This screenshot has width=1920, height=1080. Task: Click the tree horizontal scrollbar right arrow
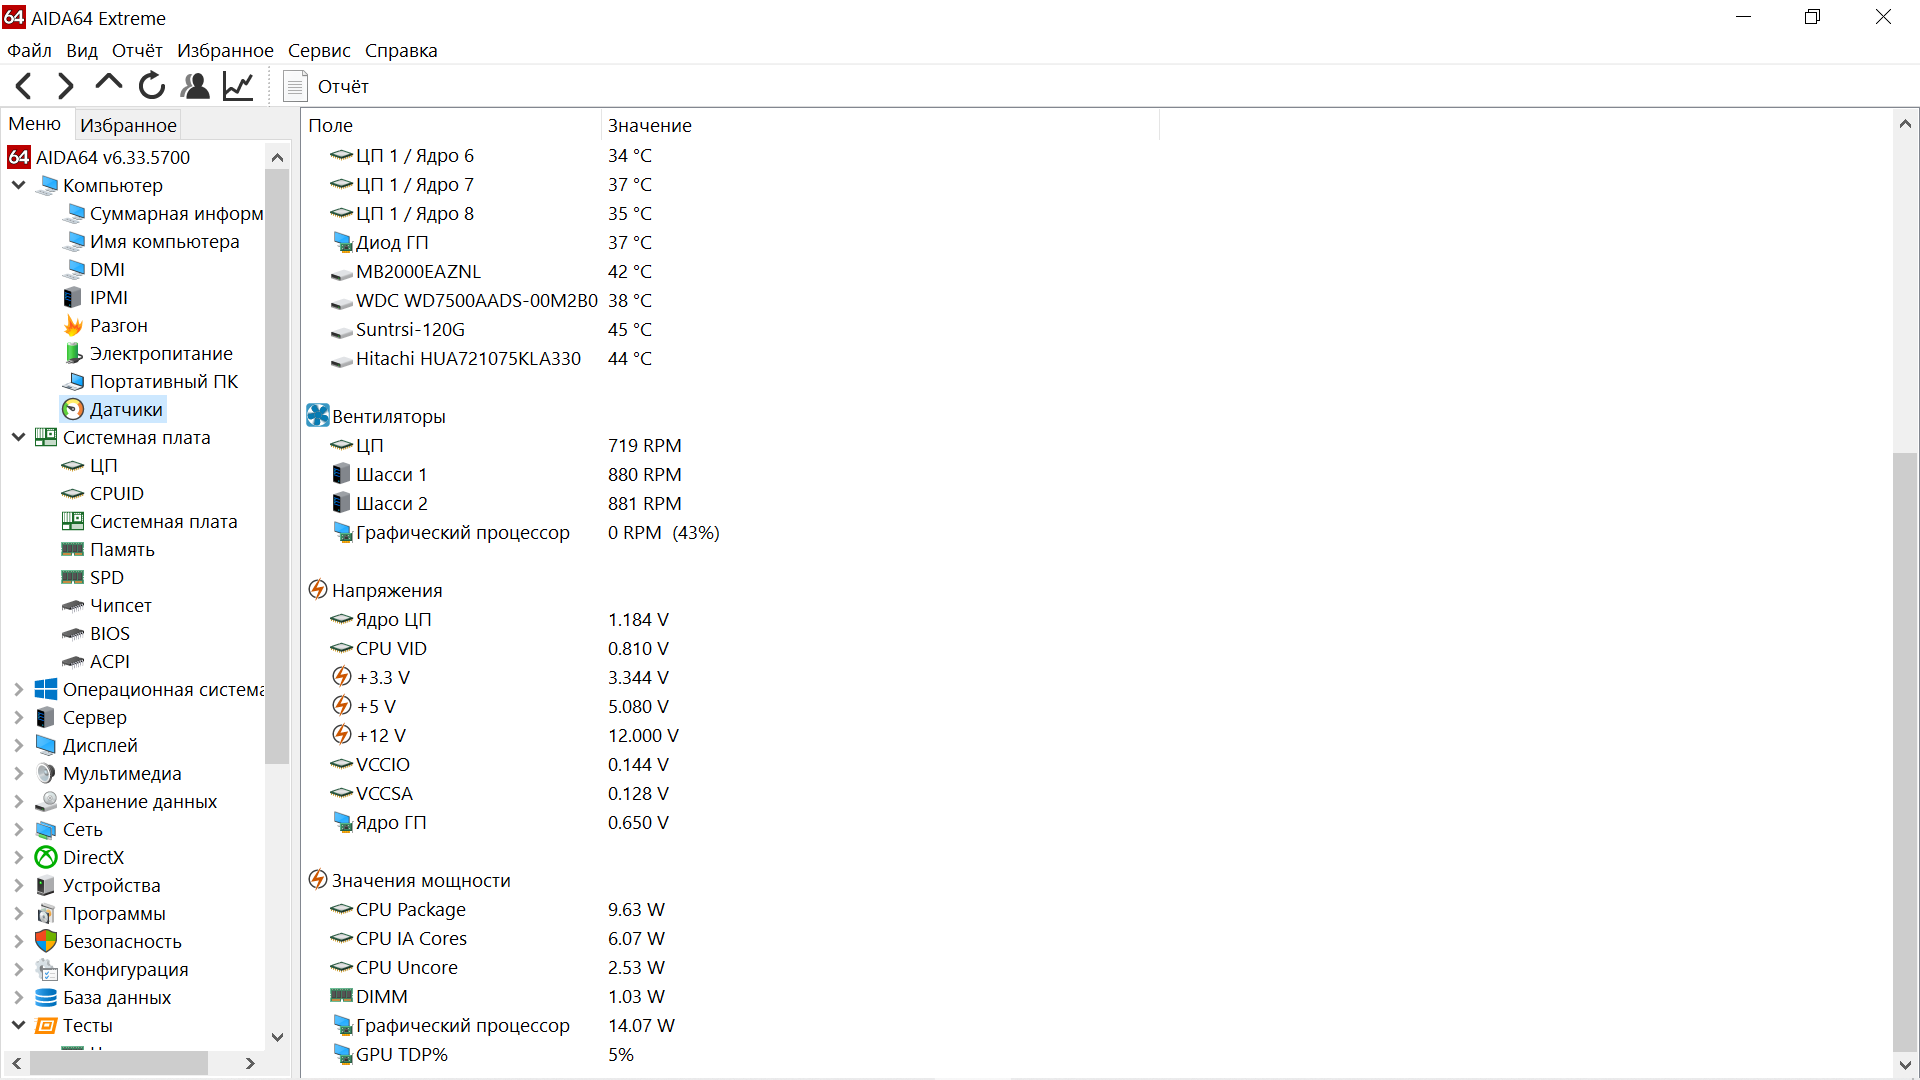pyautogui.click(x=250, y=1063)
